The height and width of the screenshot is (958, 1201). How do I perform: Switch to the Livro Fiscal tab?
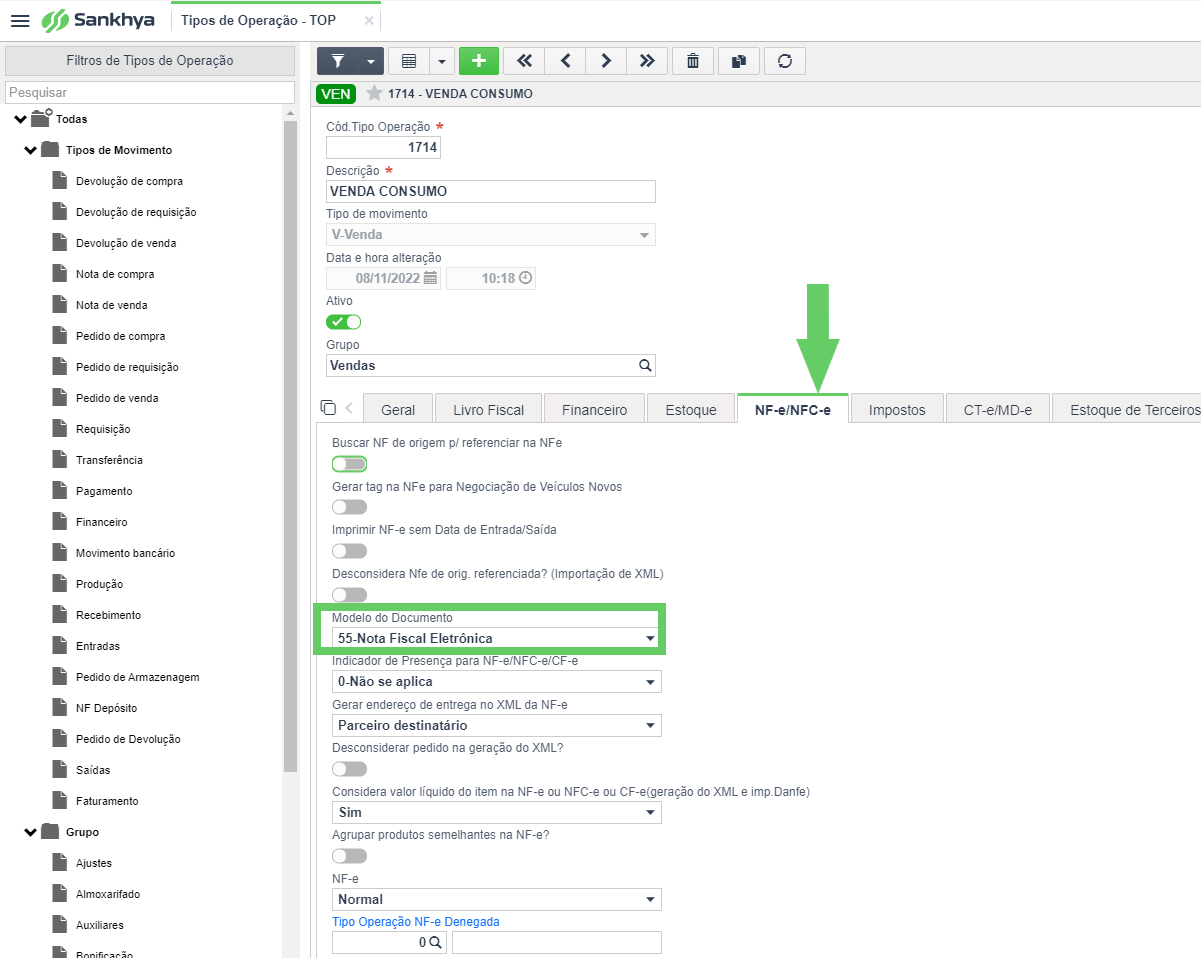pos(488,410)
